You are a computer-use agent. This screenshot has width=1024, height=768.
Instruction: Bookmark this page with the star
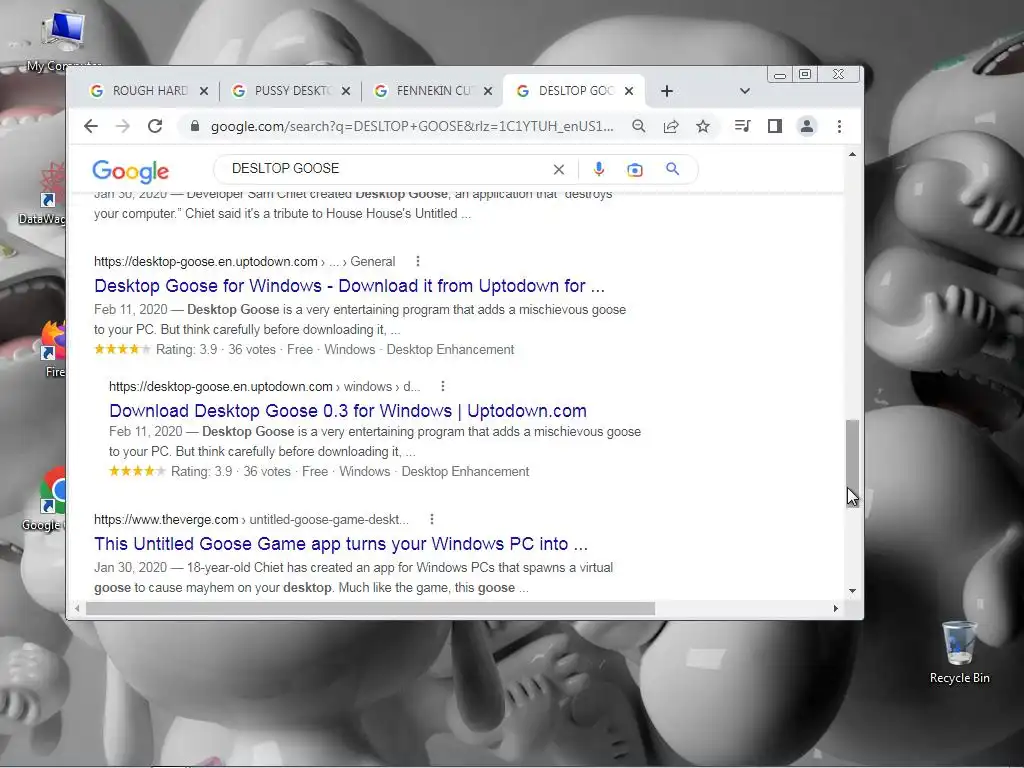pyautogui.click(x=703, y=126)
